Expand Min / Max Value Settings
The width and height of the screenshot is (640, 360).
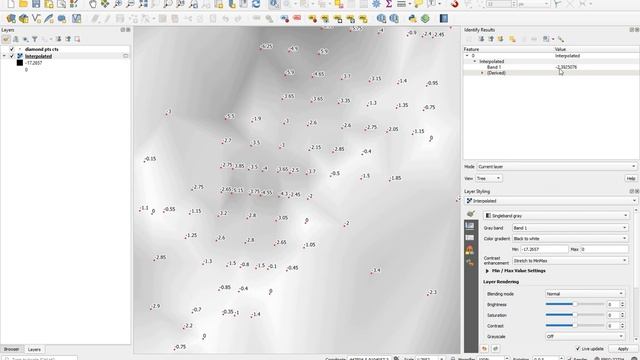coord(487,271)
